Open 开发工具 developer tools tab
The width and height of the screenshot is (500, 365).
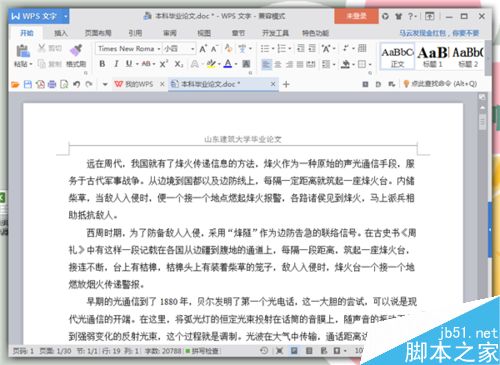[x=275, y=33]
